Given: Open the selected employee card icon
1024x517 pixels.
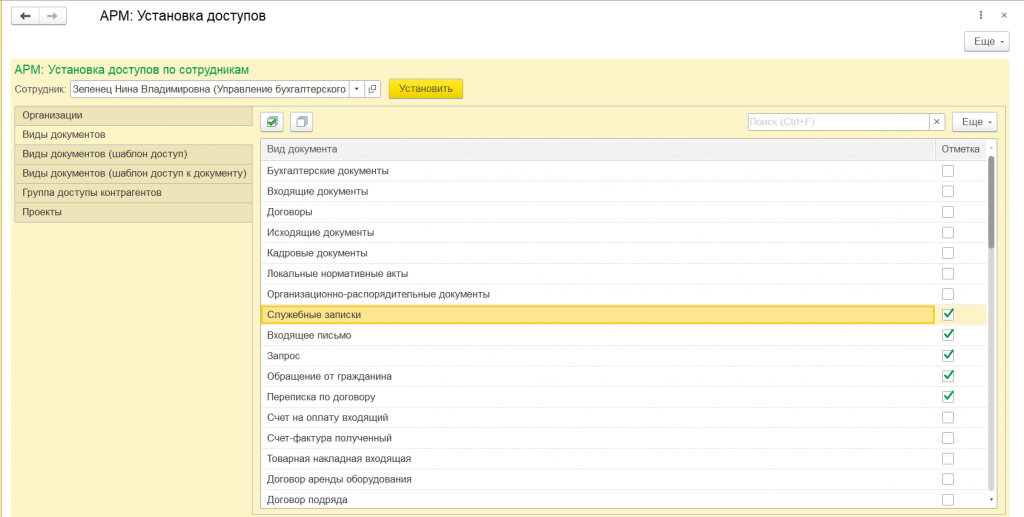Looking at the screenshot, I should click(372, 89).
